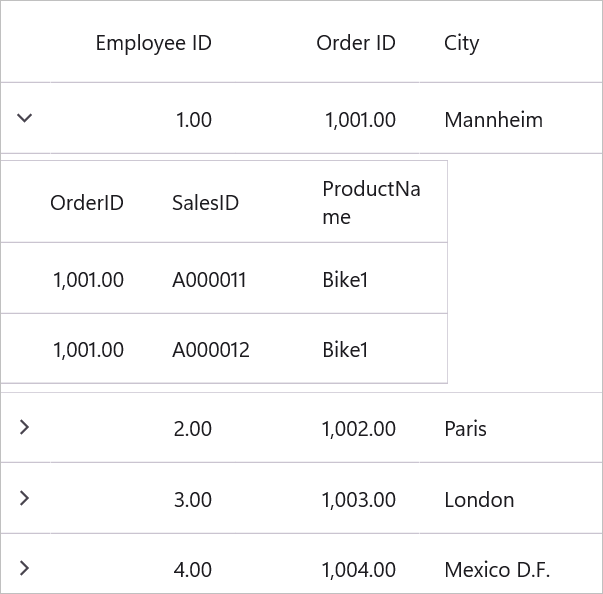
Task: Expand the Mexico D.F. row details
Action: (x=25, y=568)
